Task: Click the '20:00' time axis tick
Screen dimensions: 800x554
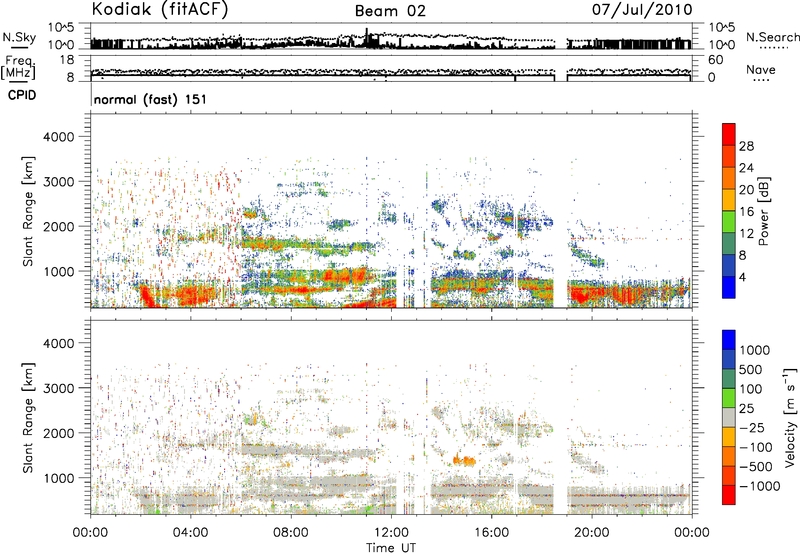Action: [592, 533]
